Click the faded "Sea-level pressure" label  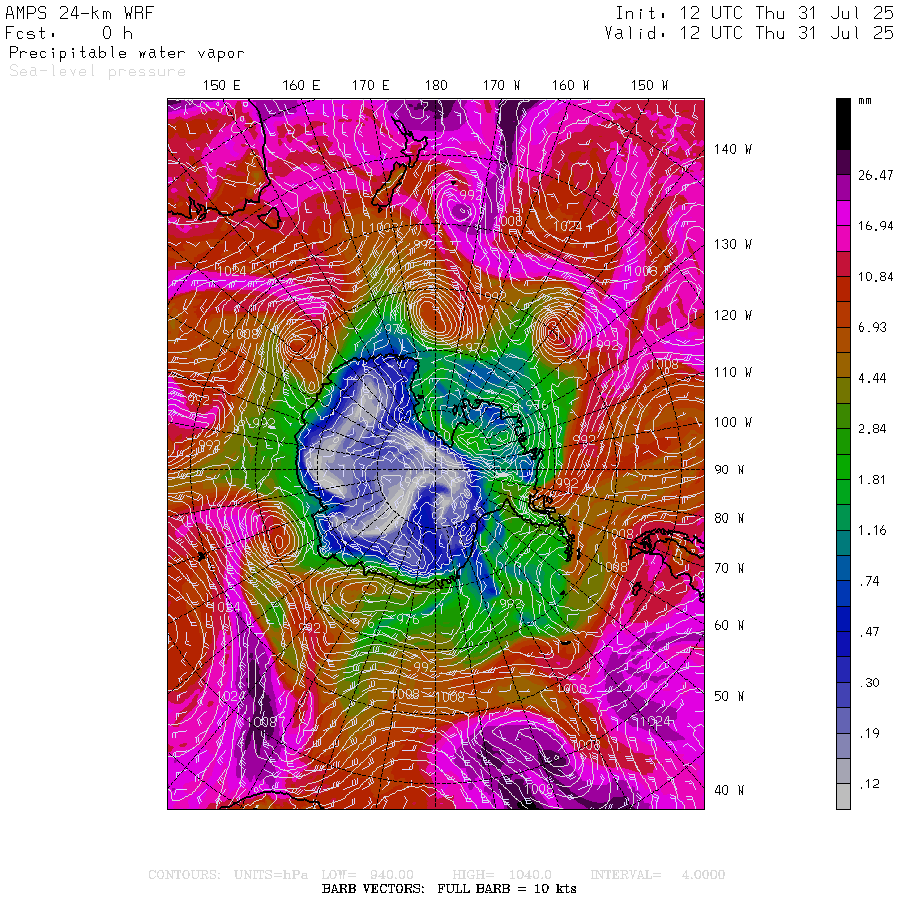[98, 71]
